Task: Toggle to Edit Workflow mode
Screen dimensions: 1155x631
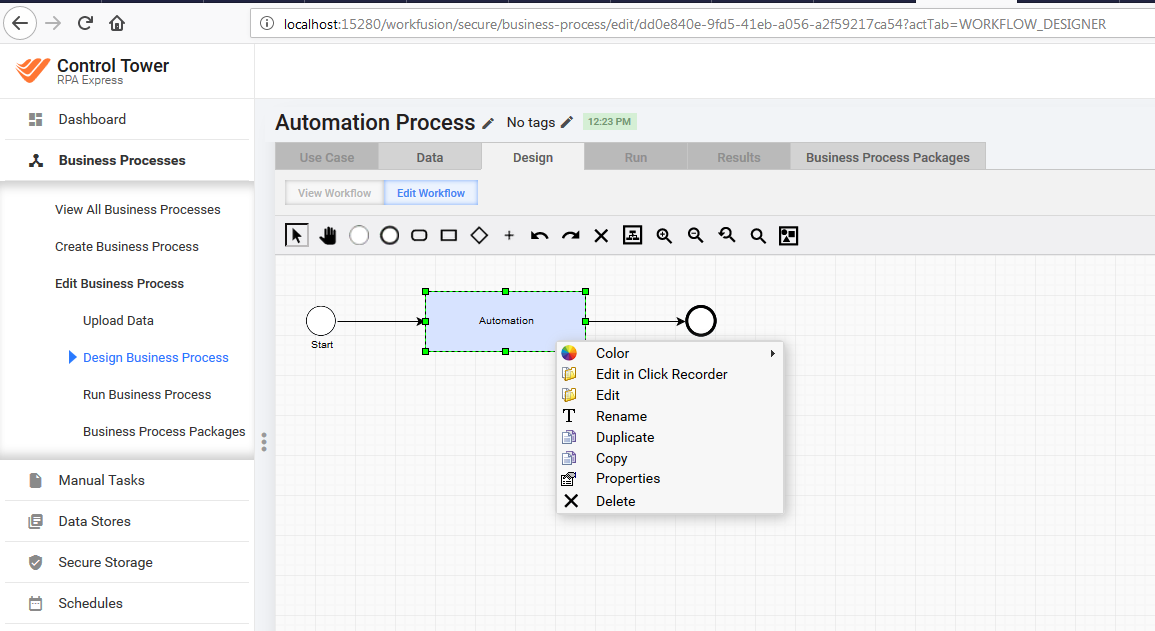Action: (431, 193)
